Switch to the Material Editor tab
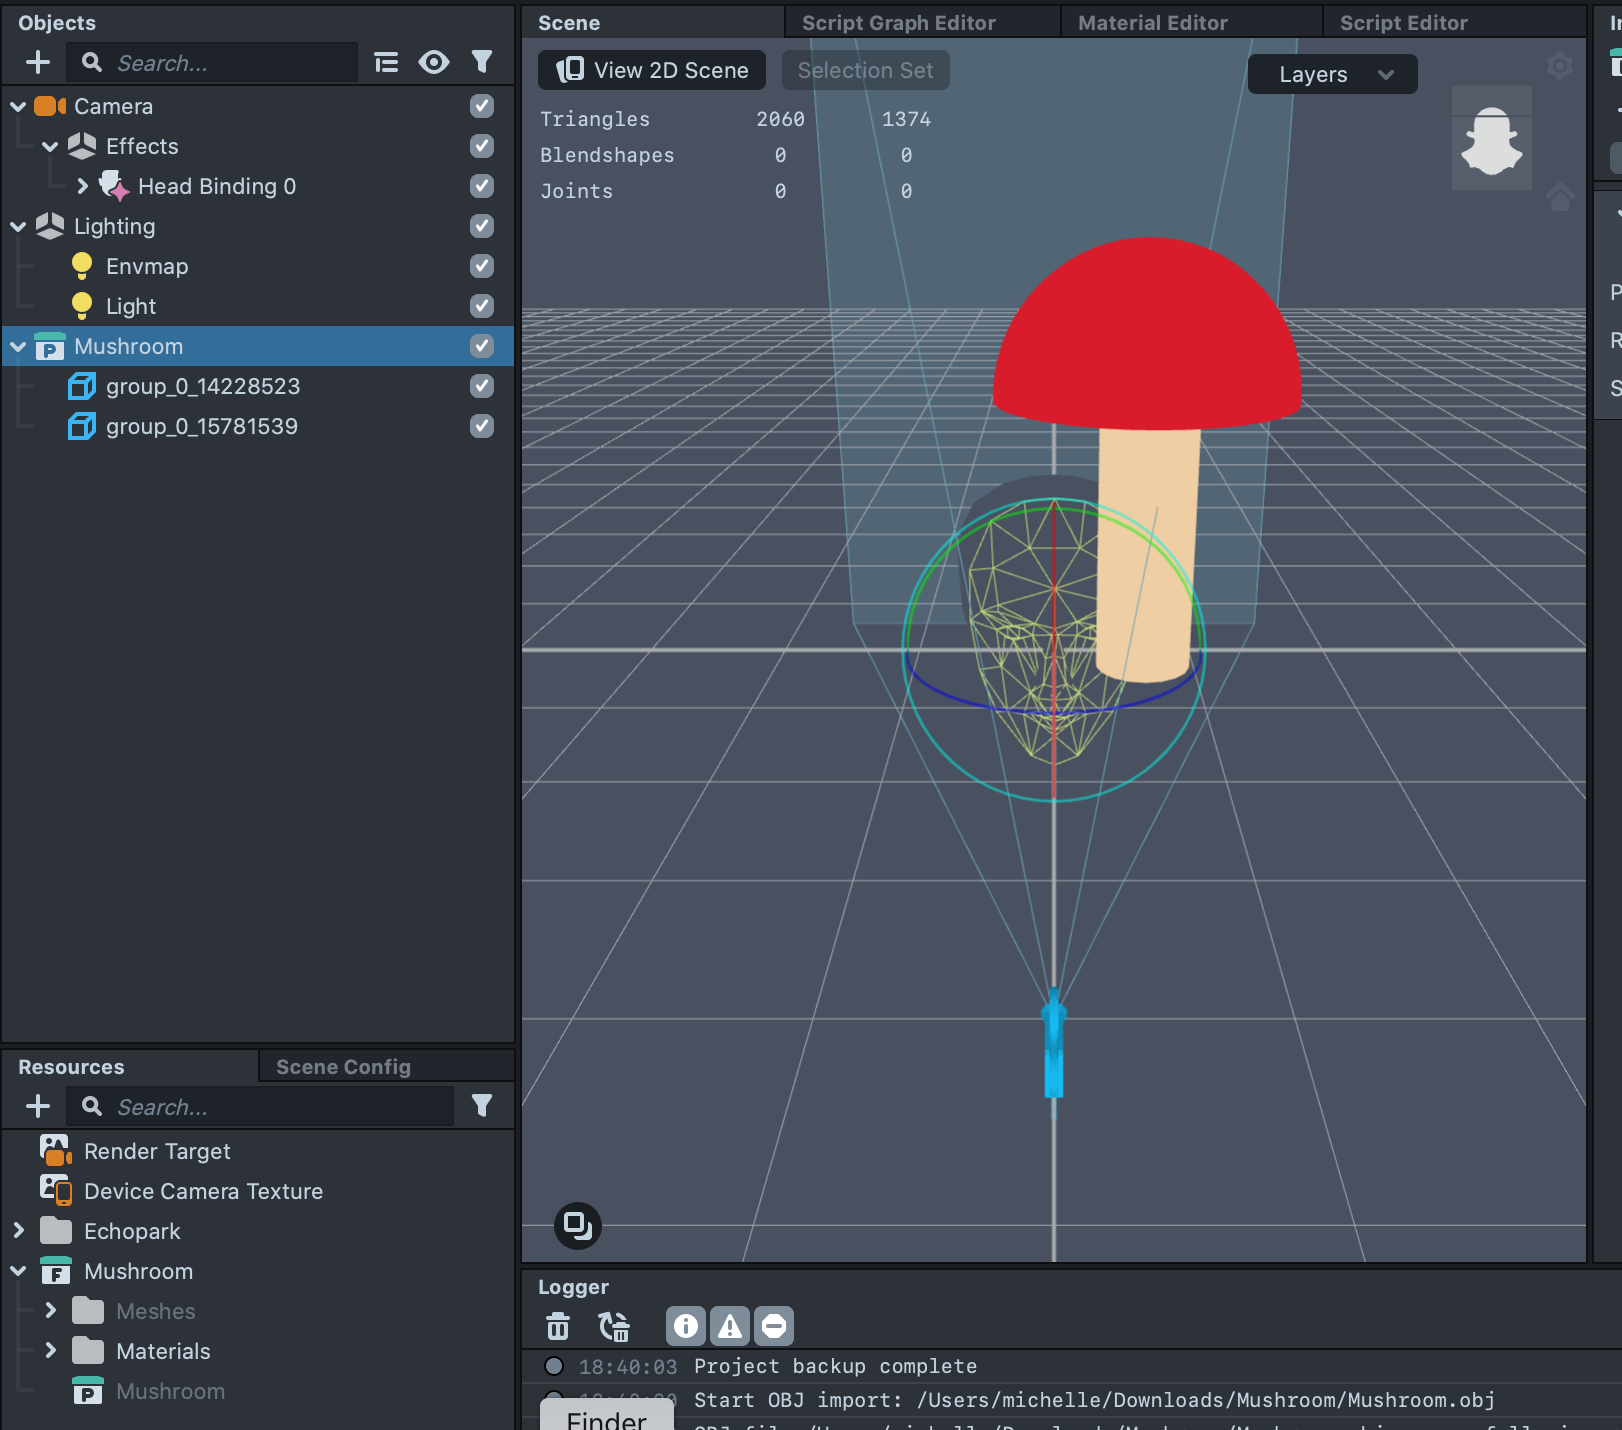Viewport: 1622px width, 1430px height. (1152, 22)
